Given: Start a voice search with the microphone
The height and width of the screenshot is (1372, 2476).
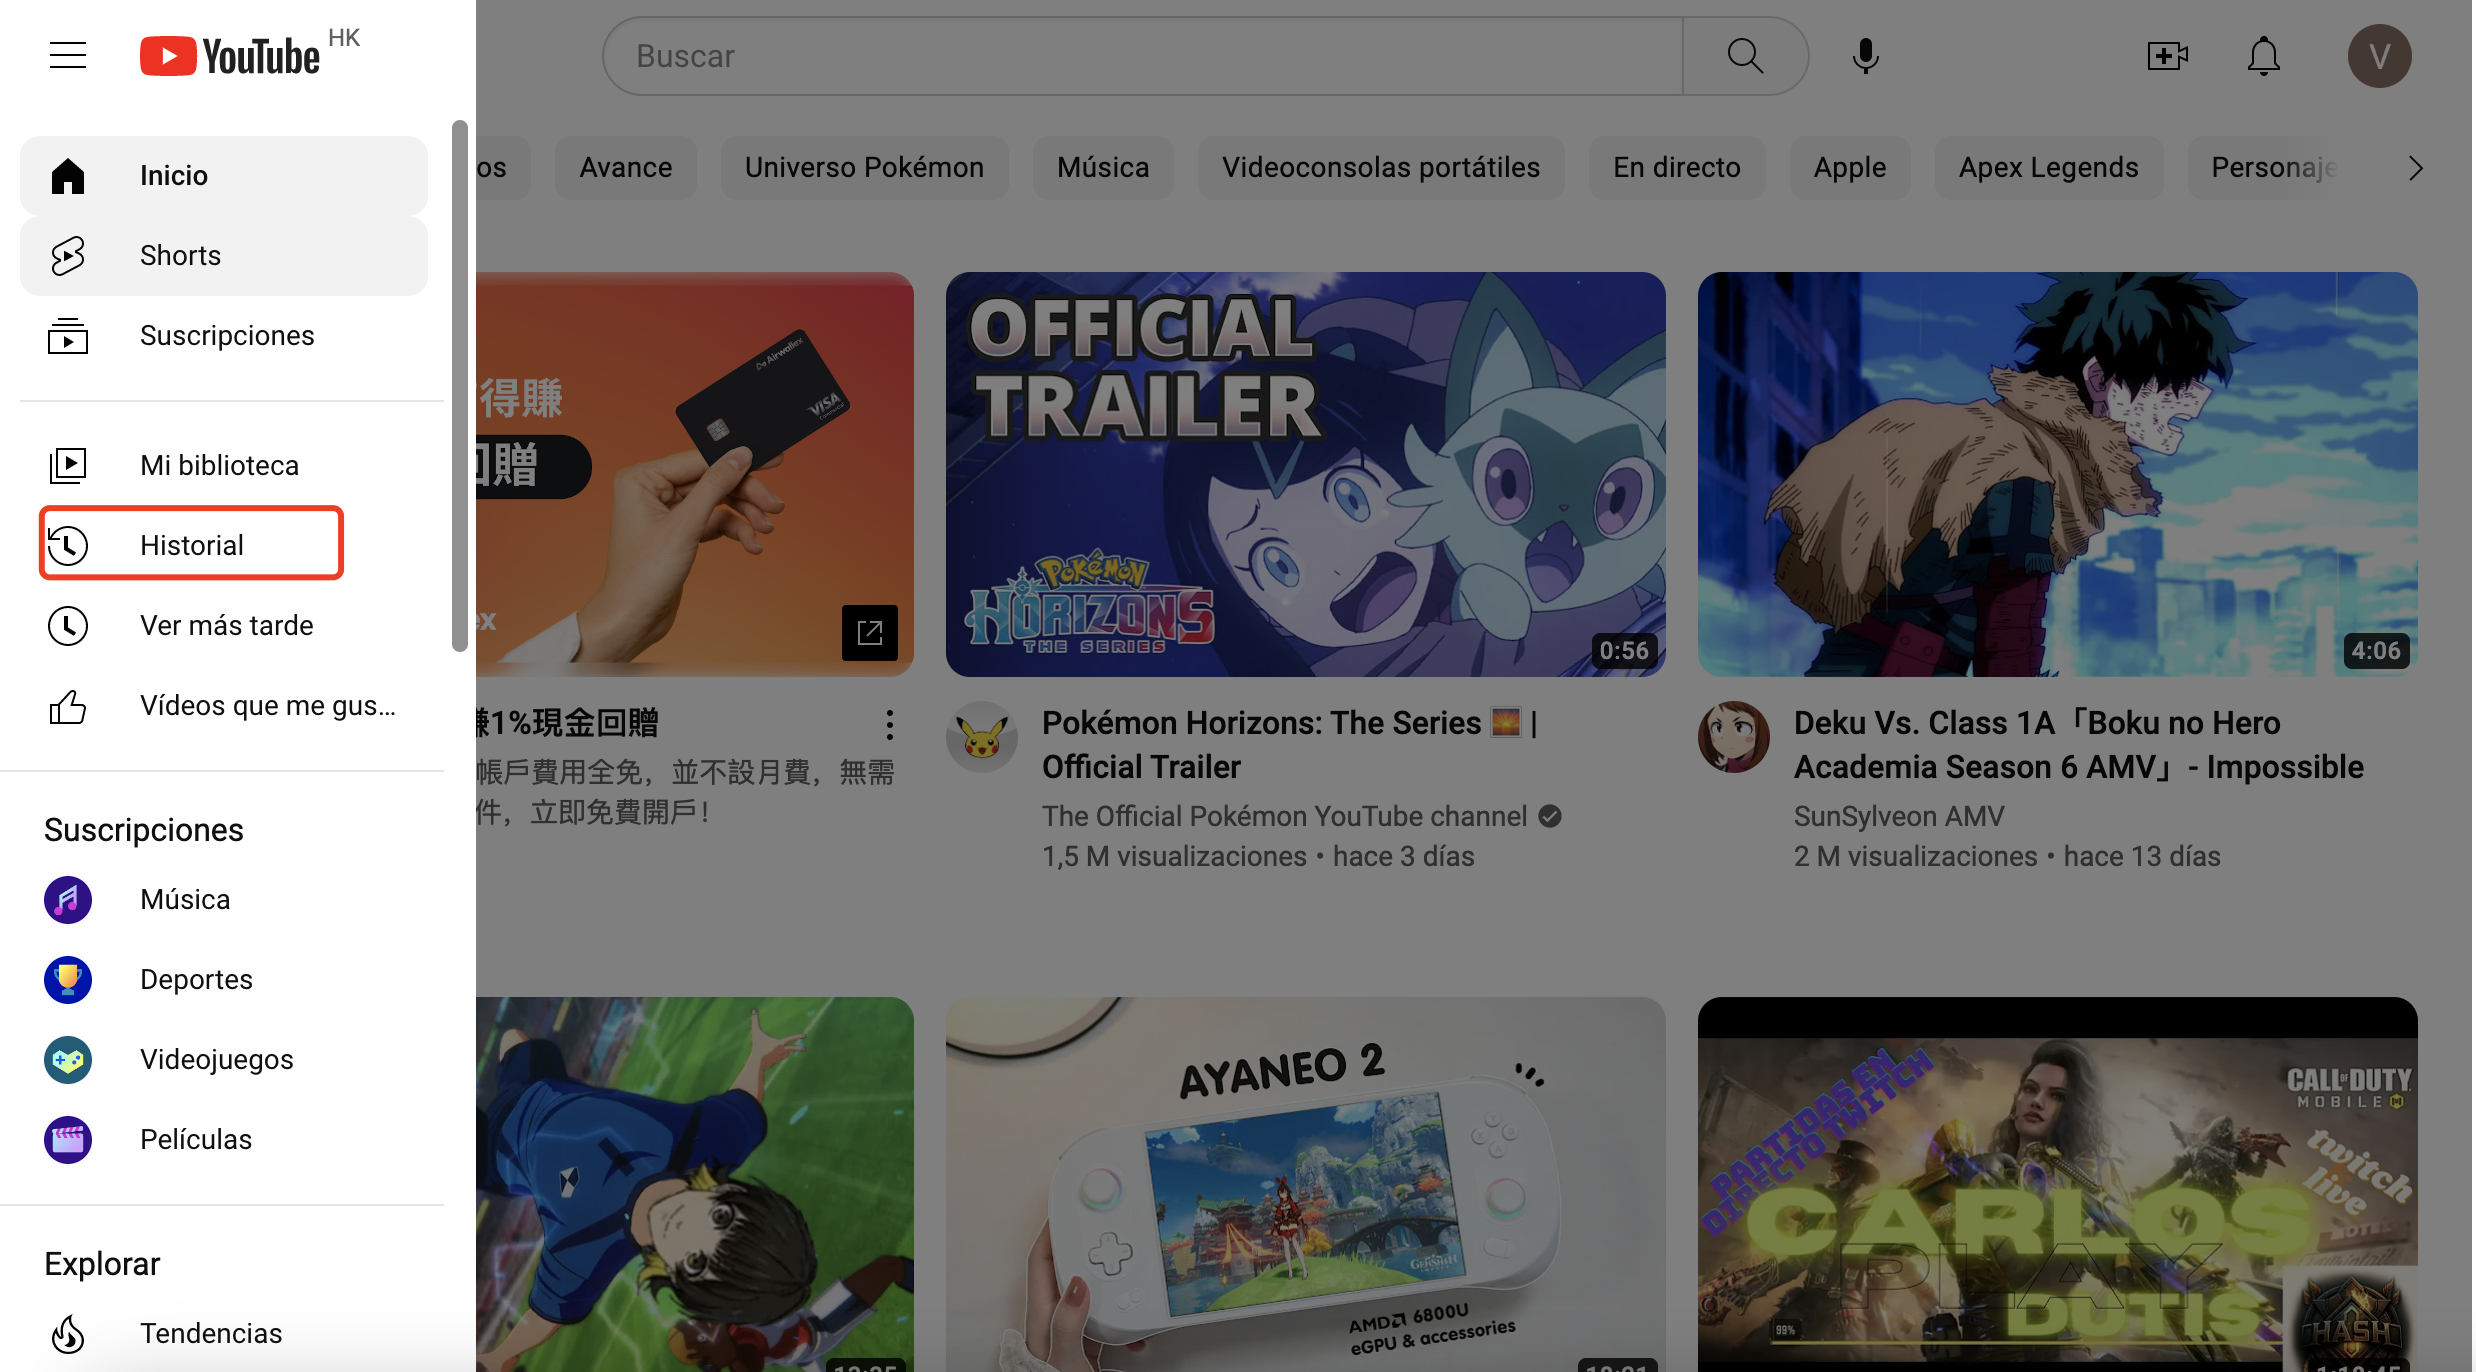Looking at the screenshot, I should (x=1864, y=55).
